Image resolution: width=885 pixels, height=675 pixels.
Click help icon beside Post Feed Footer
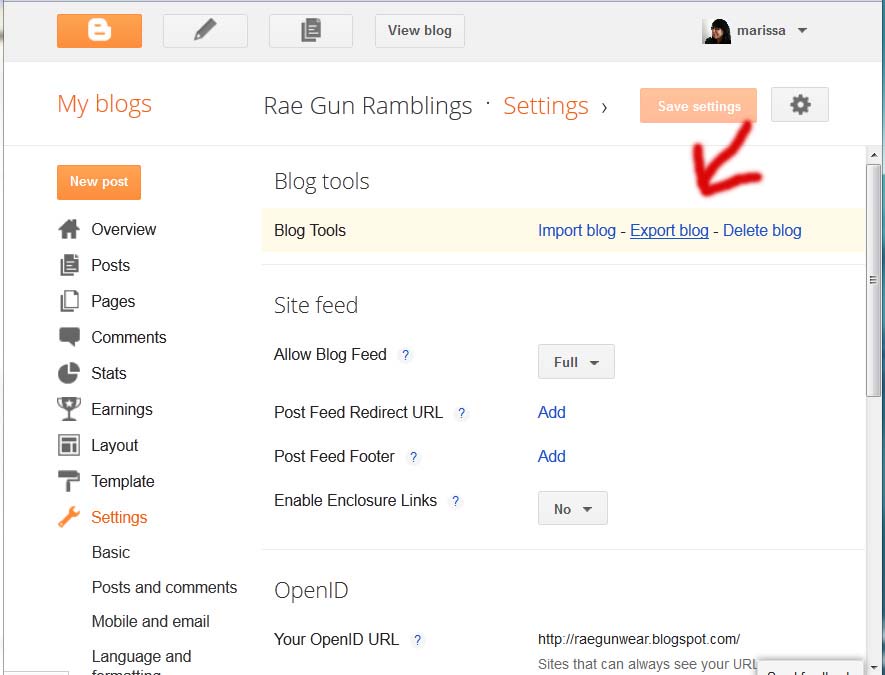[x=413, y=457]
